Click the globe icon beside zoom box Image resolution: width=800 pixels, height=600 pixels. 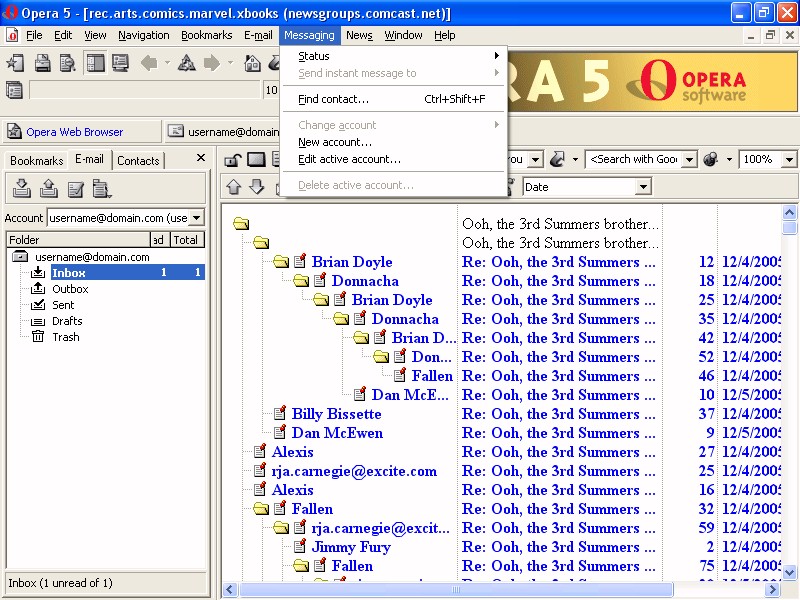click(711, 160)
